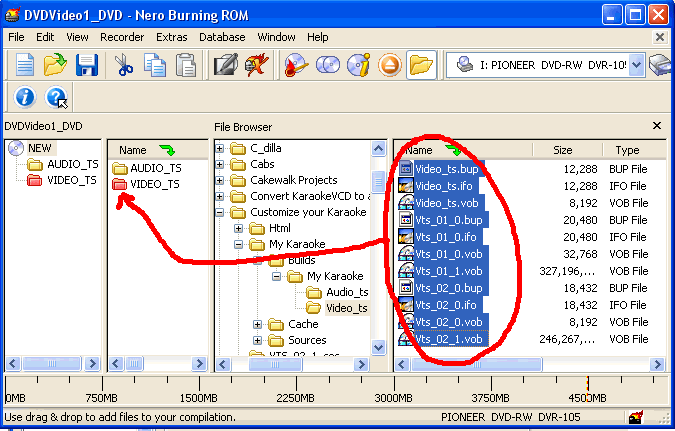The image size is (675, 431).
Task: Expand the C_dilla folder
Action: [x=220, y=149]
